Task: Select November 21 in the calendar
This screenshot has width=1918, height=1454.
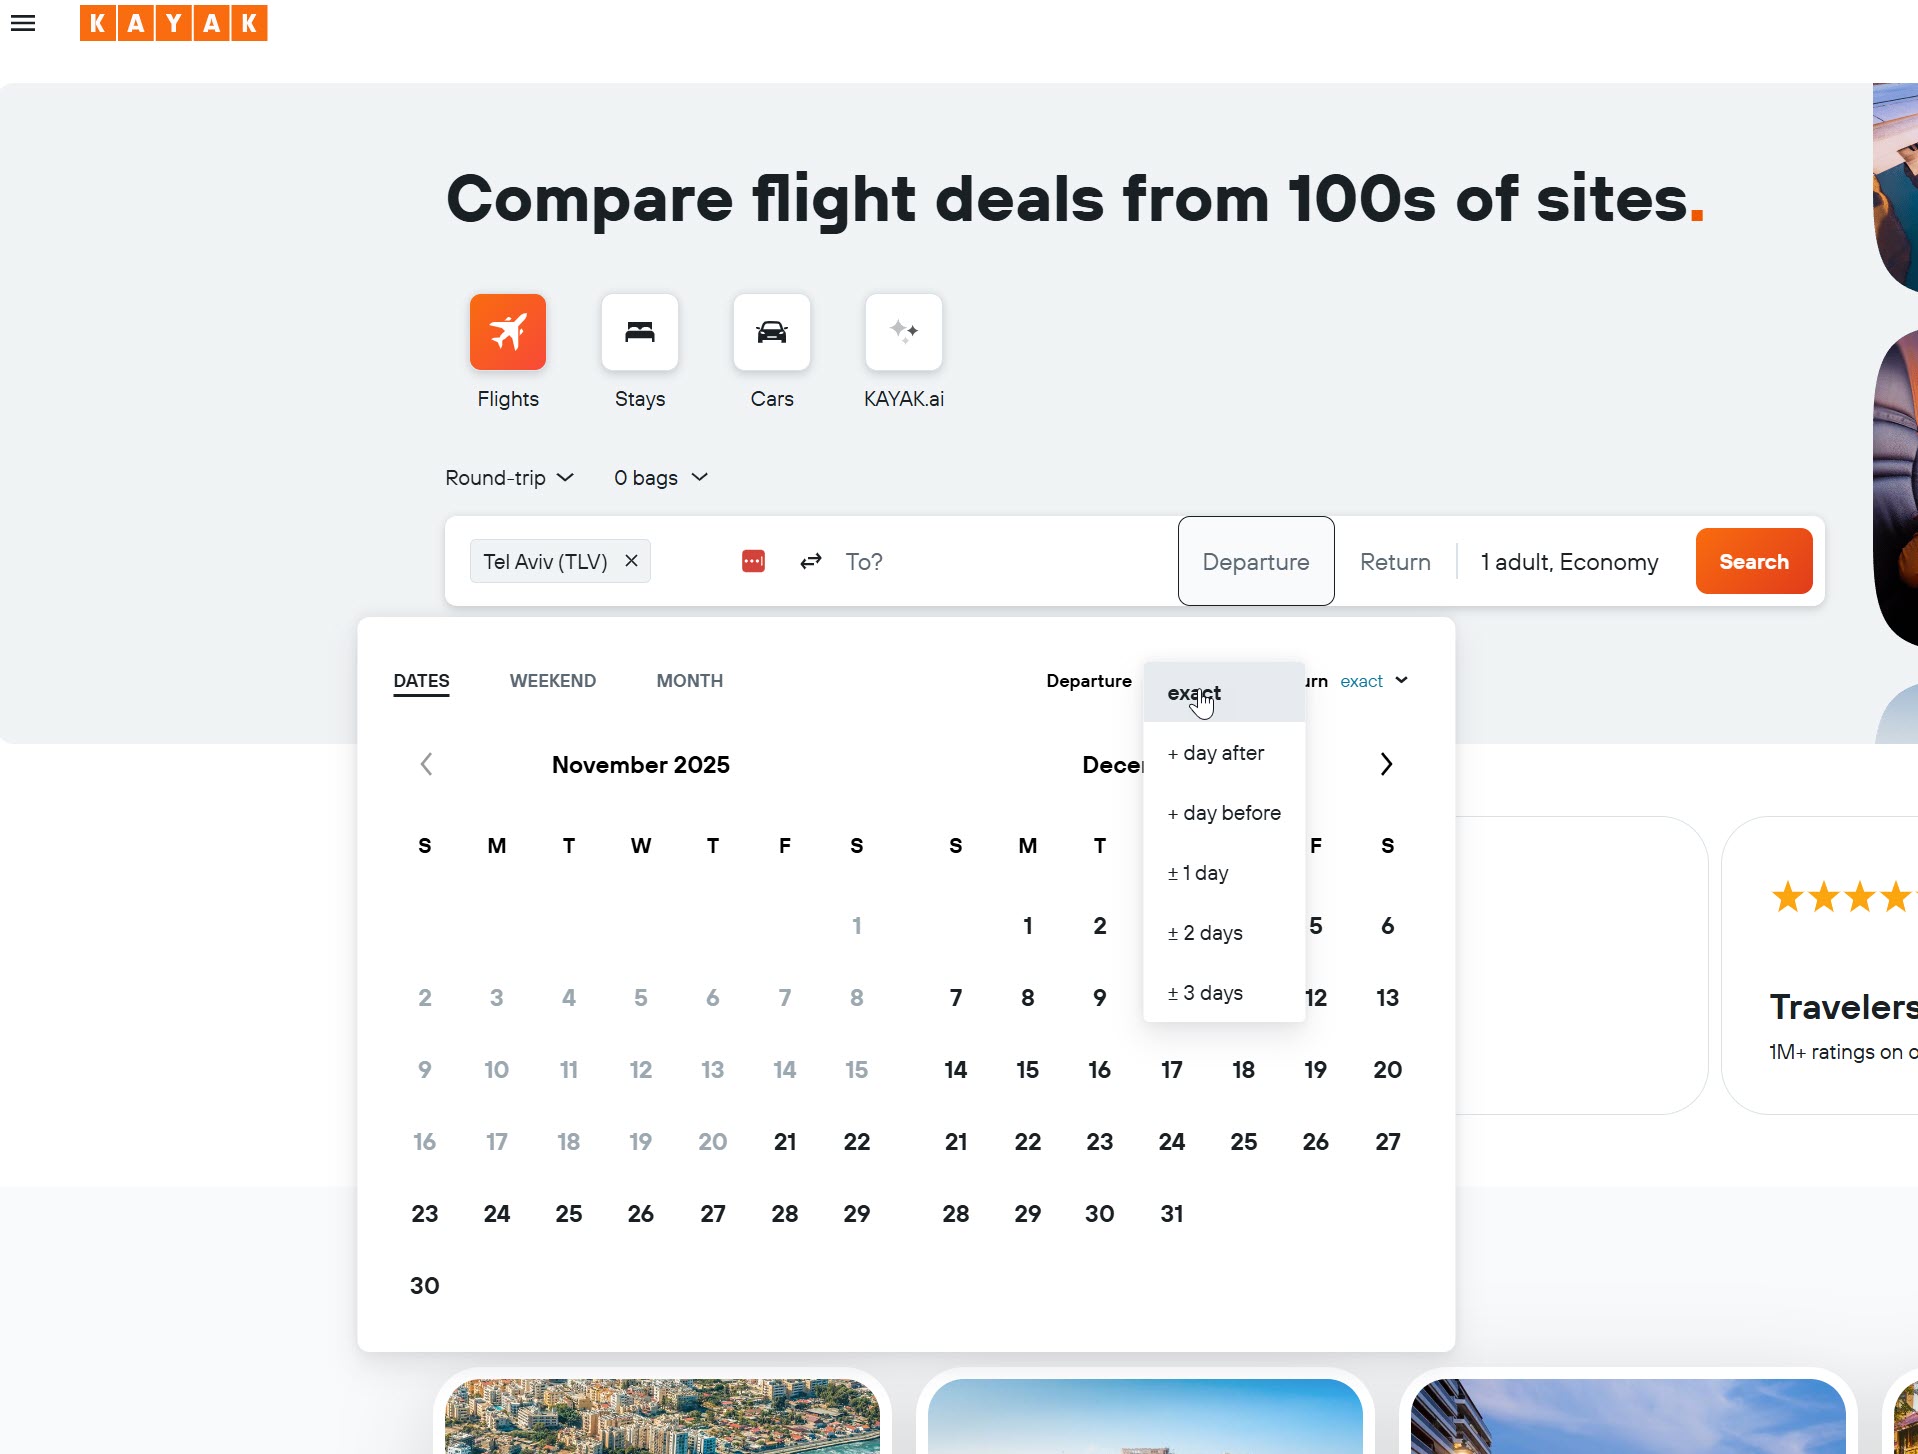Action: (x=785, y=1142)
